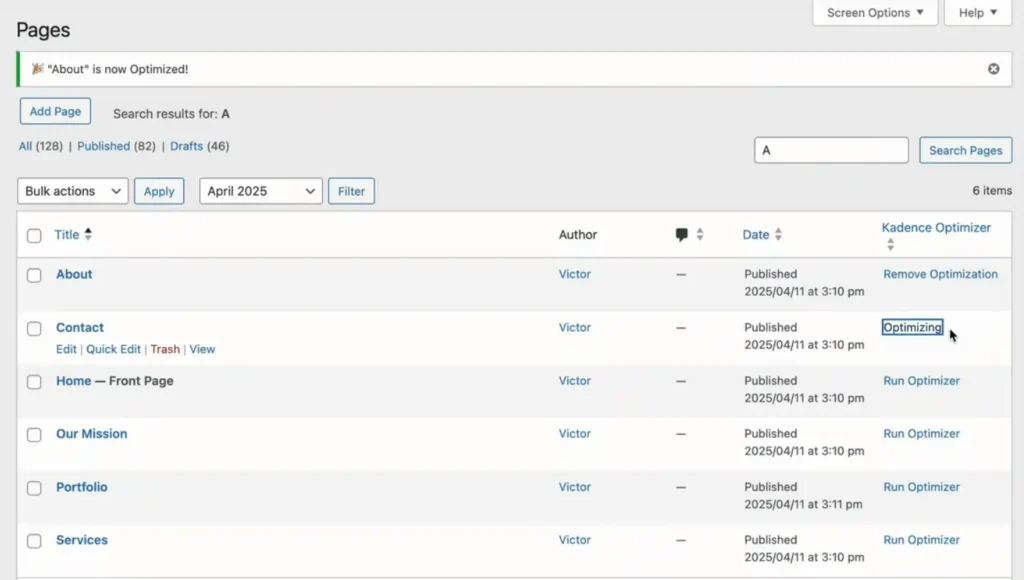Check the Services page checkbox
The height and width of the screenshot is (580, 1024).
[33, 540]
